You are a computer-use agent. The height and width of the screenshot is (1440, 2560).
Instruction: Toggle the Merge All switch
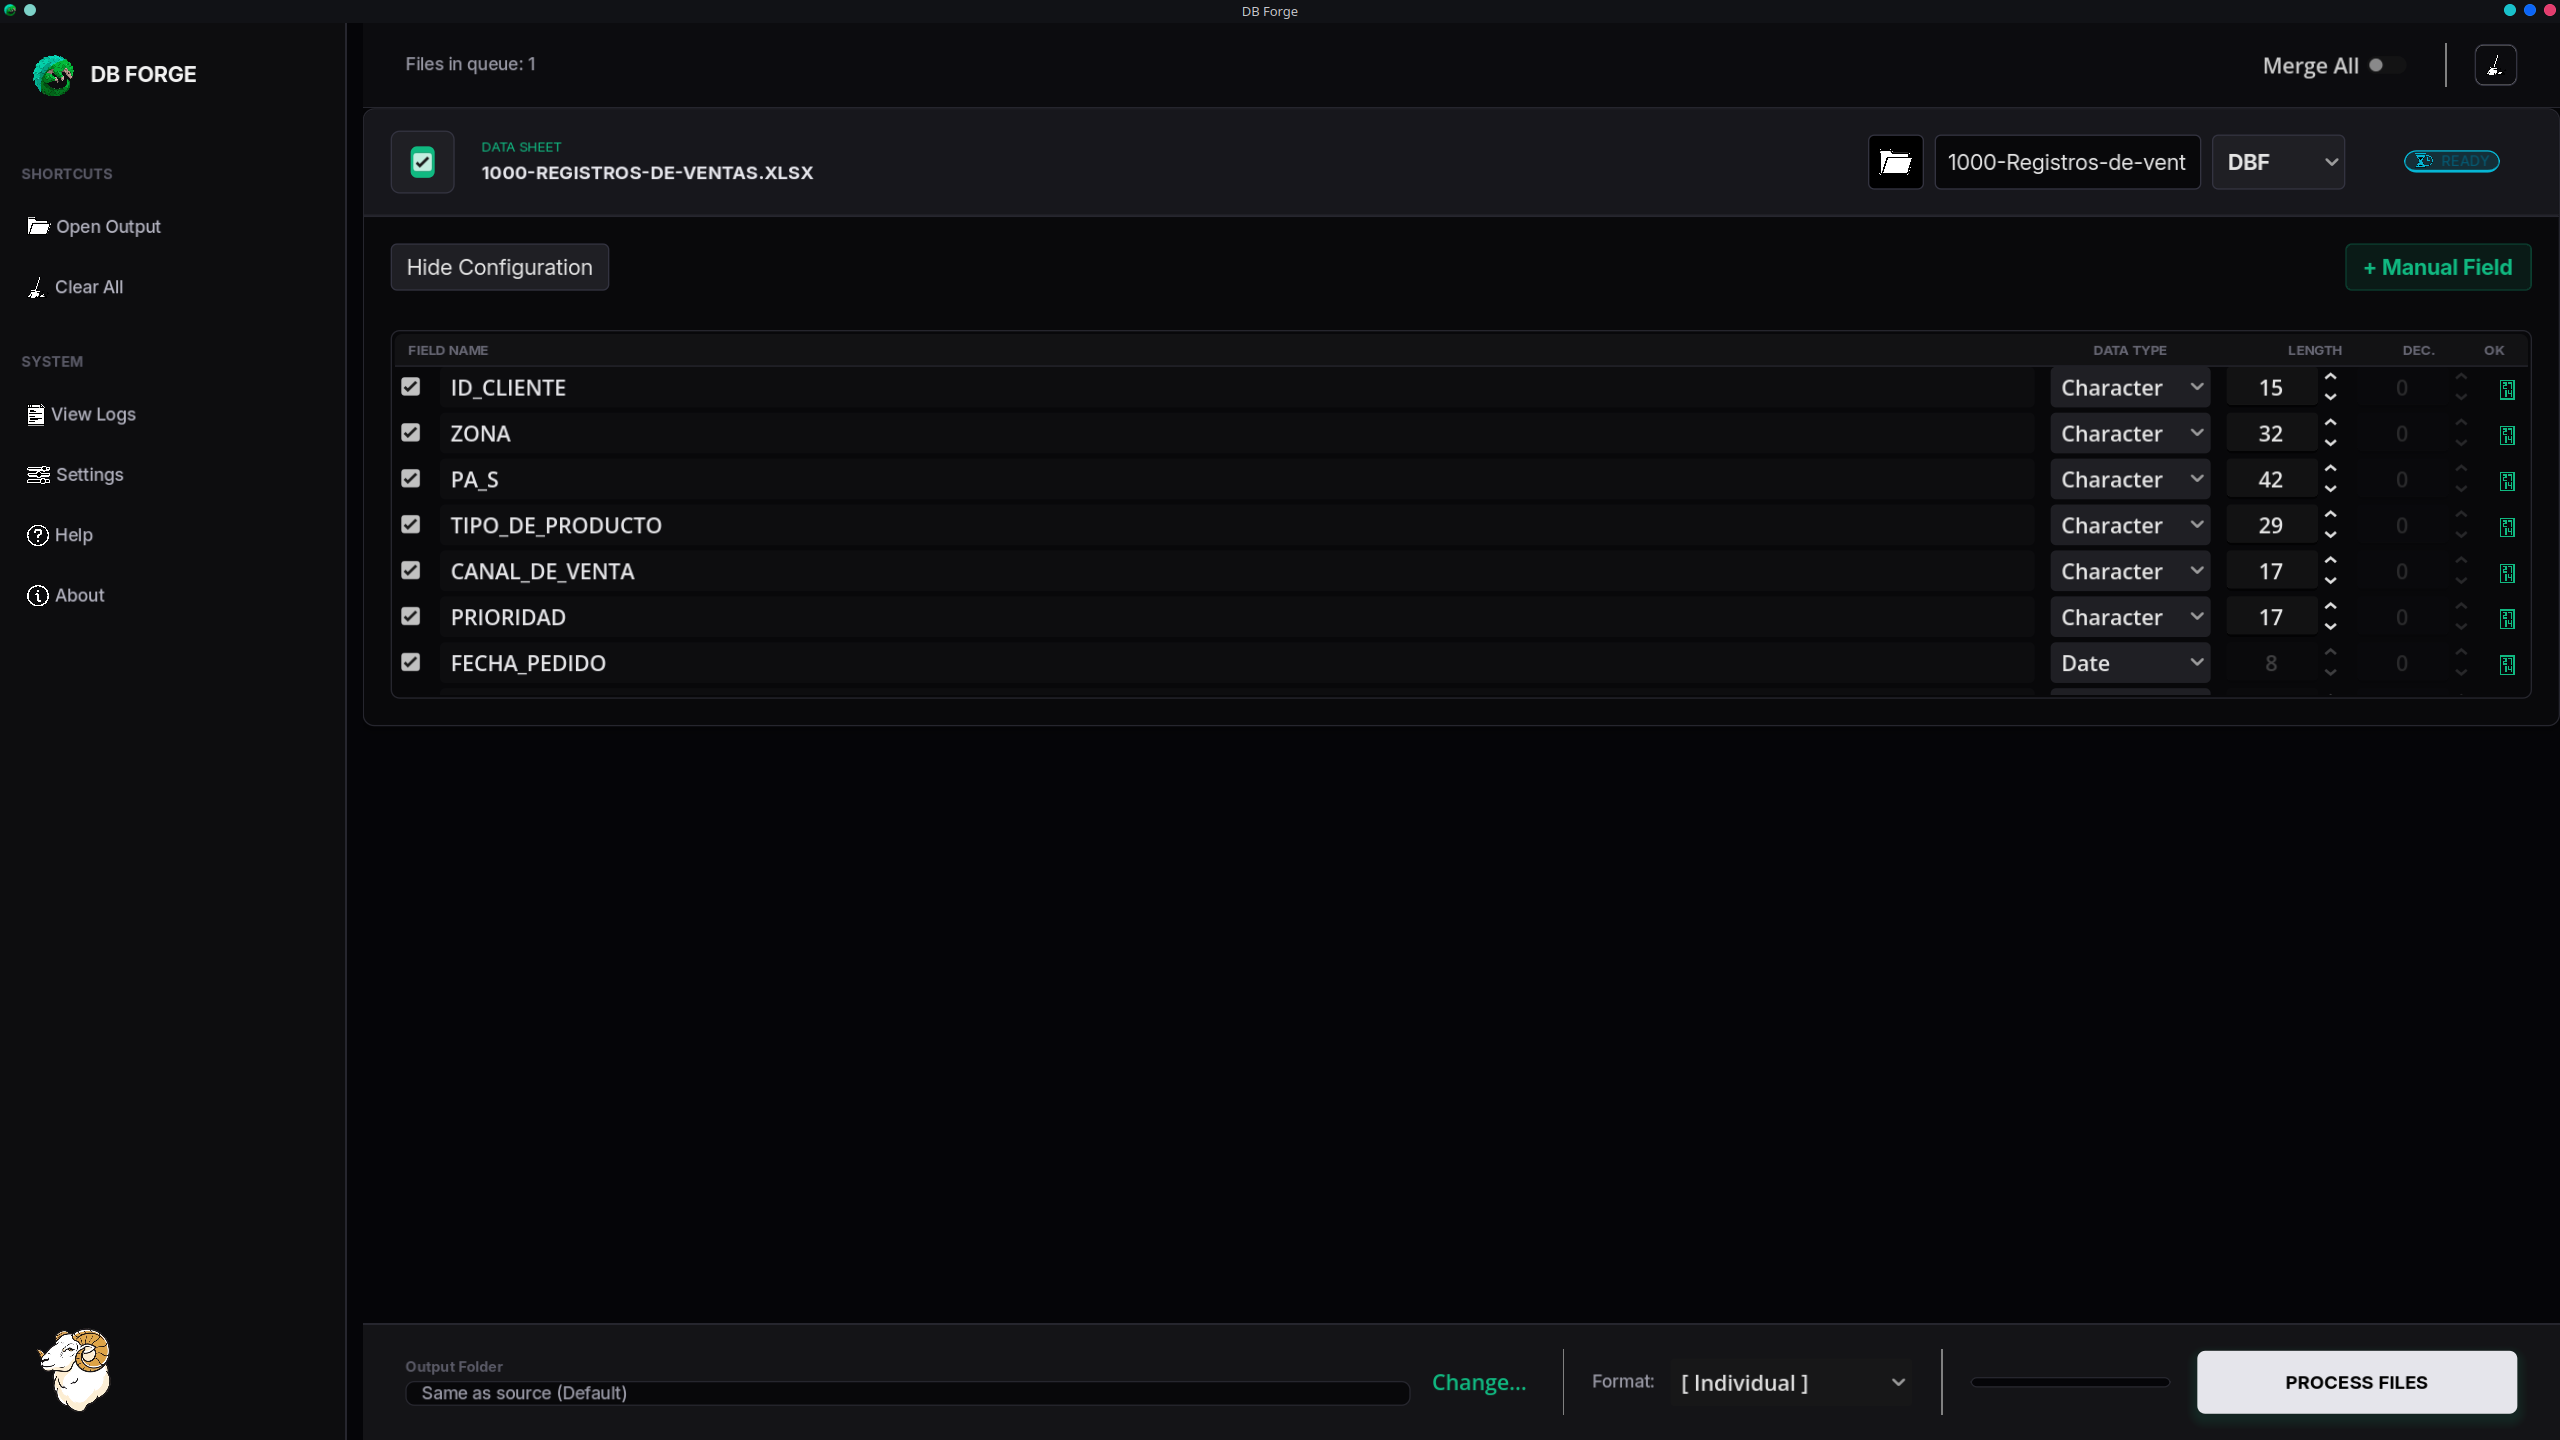[2385, 65]
